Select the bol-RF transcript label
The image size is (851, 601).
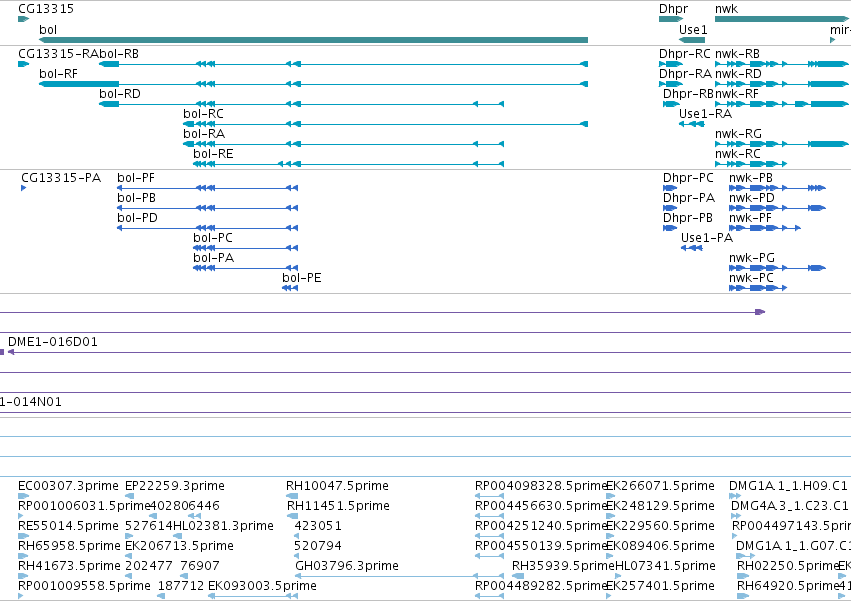58,73
